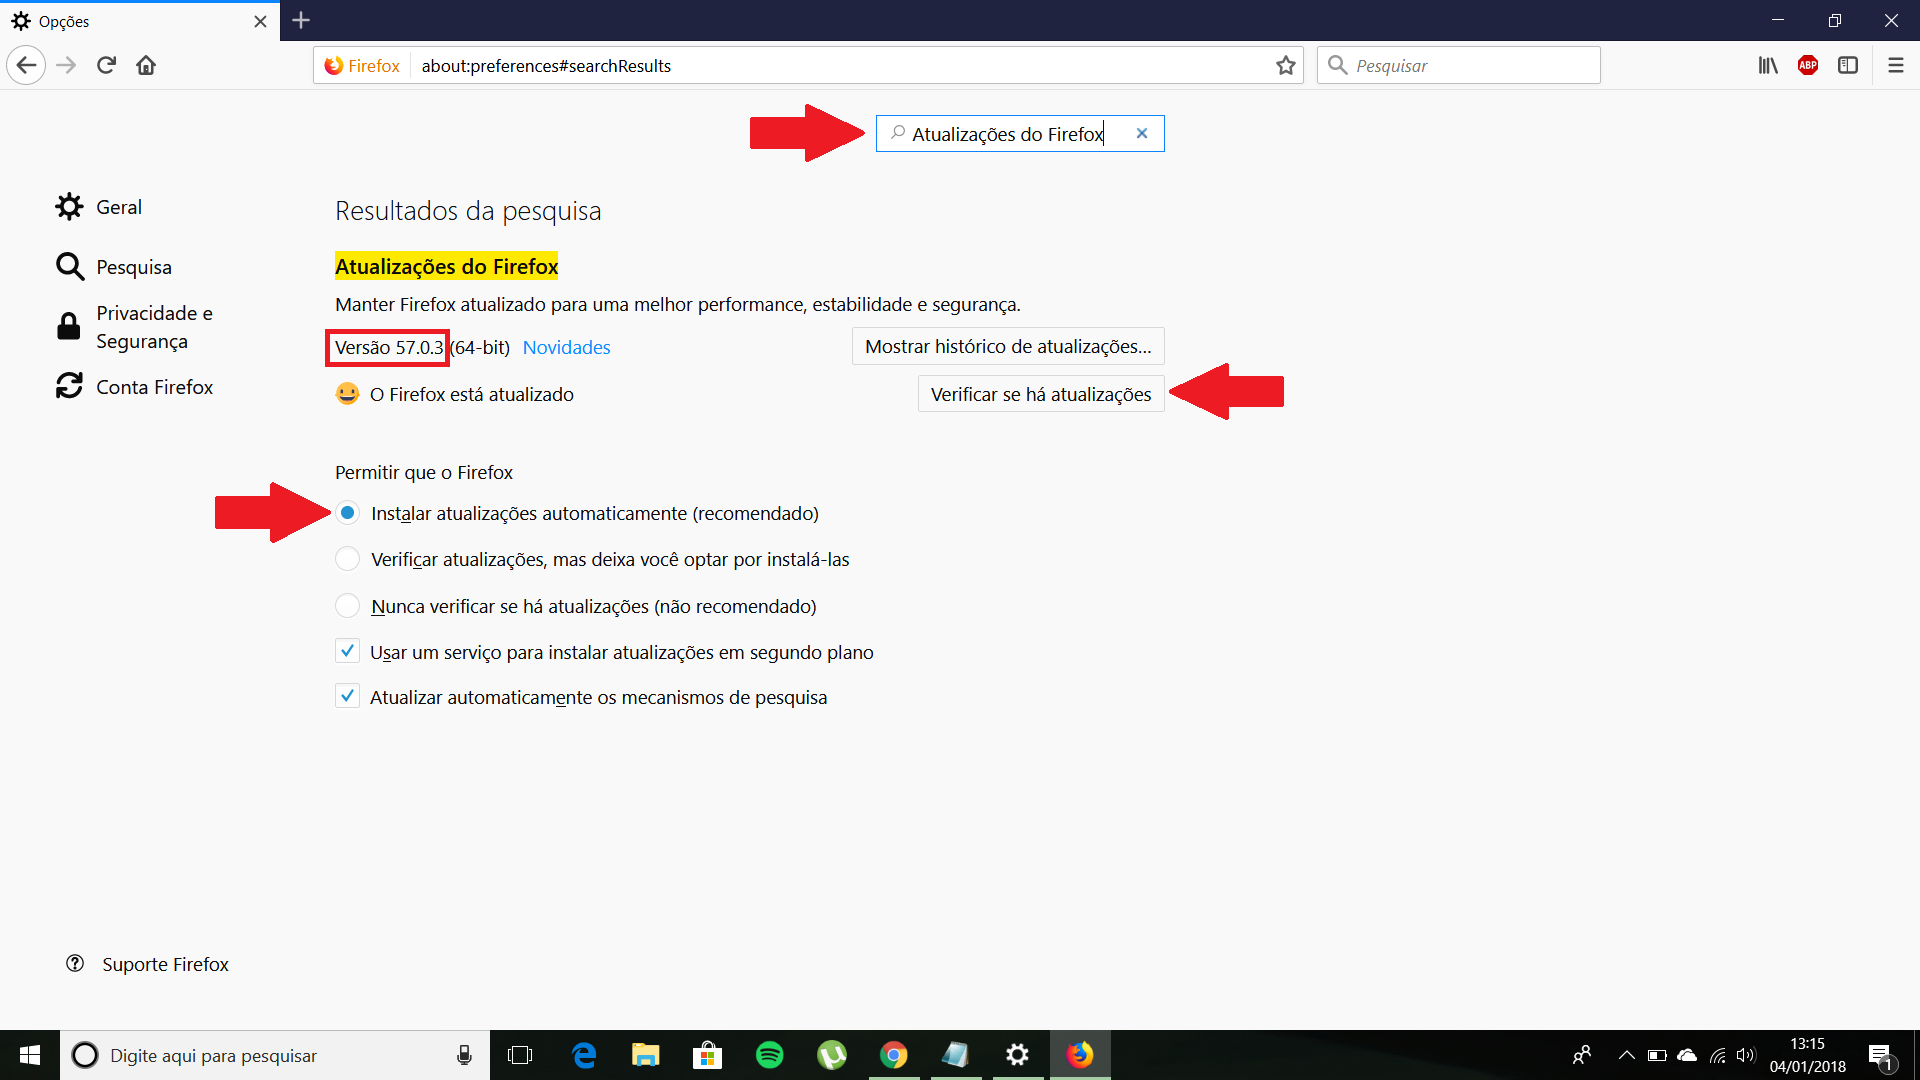Select never check for updates radio

(x=347, y=606)
